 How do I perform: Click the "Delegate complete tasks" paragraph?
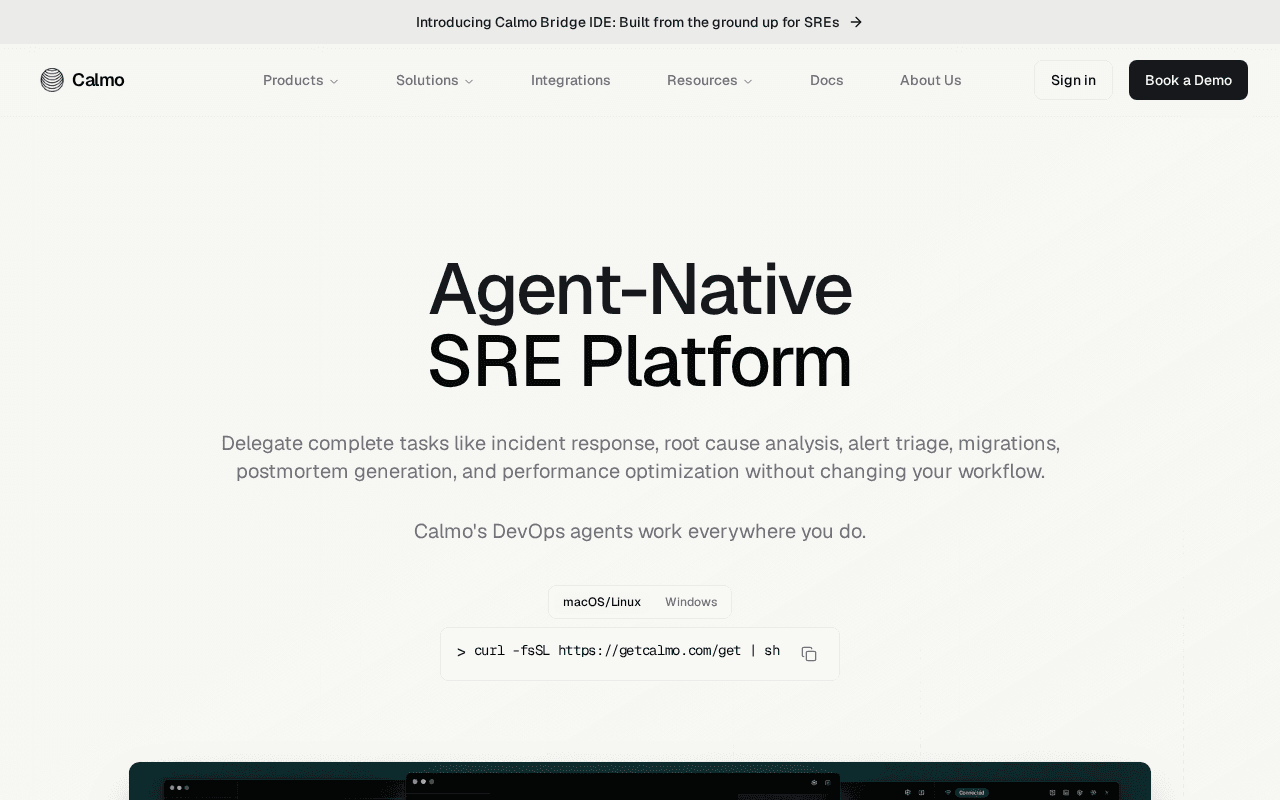point(640,457)
